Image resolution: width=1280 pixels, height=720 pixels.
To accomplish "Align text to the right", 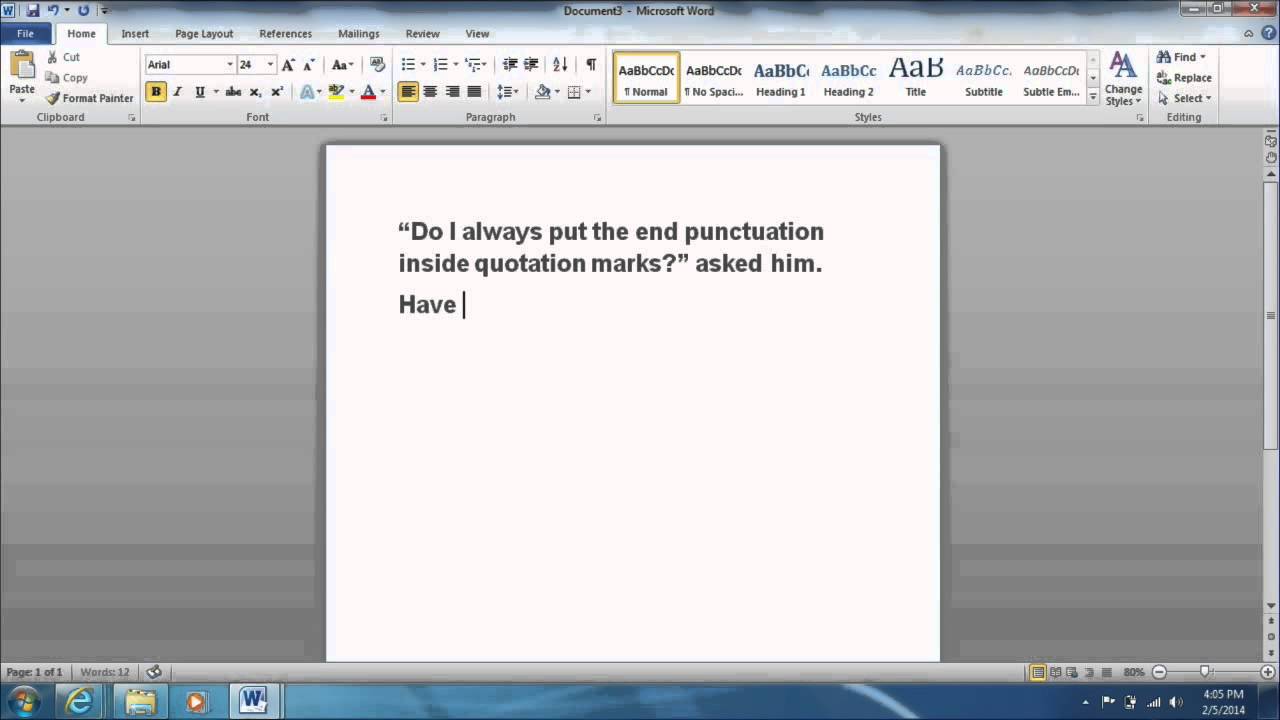I will coord(452,92).
